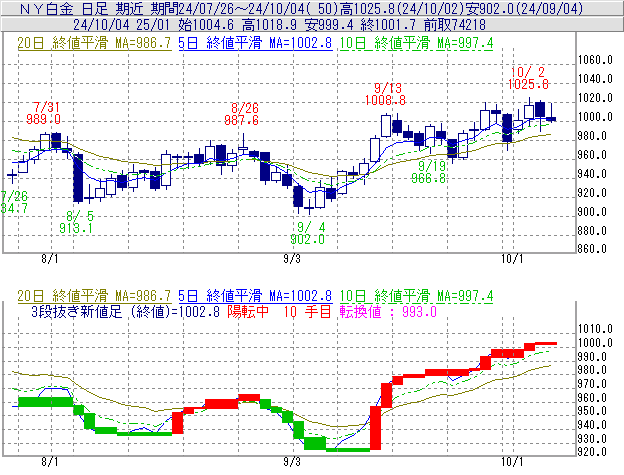Click the 10/1 date label under lower chart
624x475 pixels.
[x=512, y=462]
